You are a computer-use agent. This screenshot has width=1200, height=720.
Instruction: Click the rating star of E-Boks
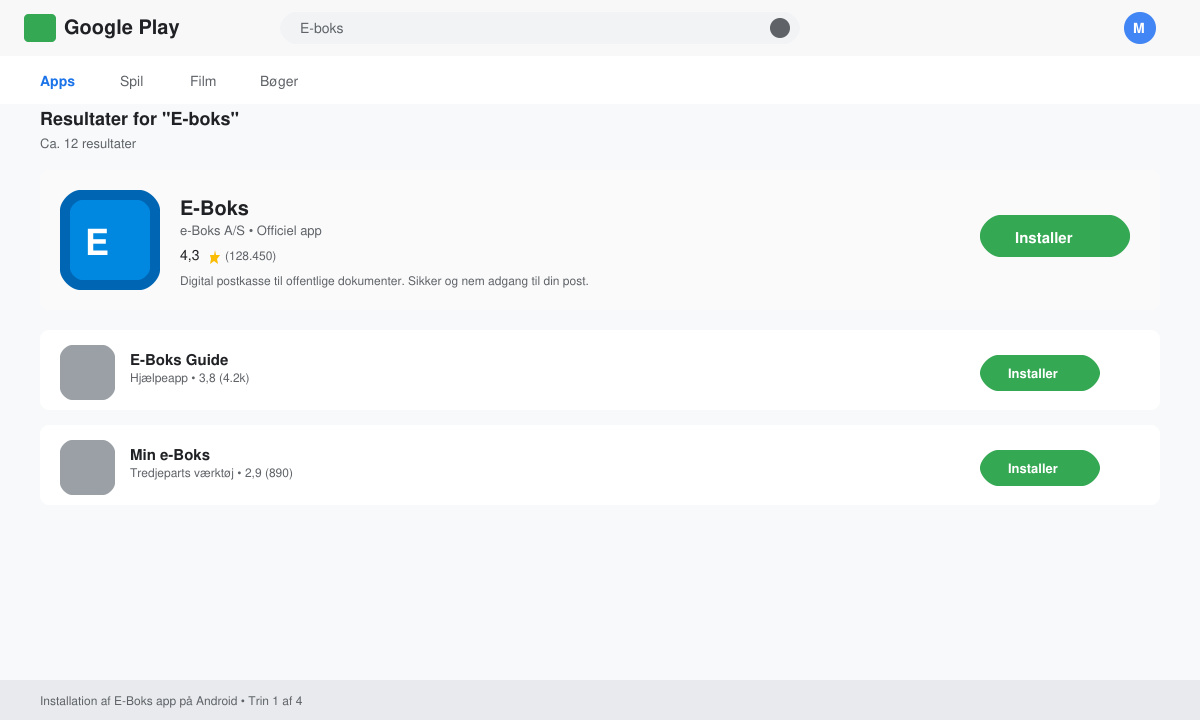[x=214, y=257]
